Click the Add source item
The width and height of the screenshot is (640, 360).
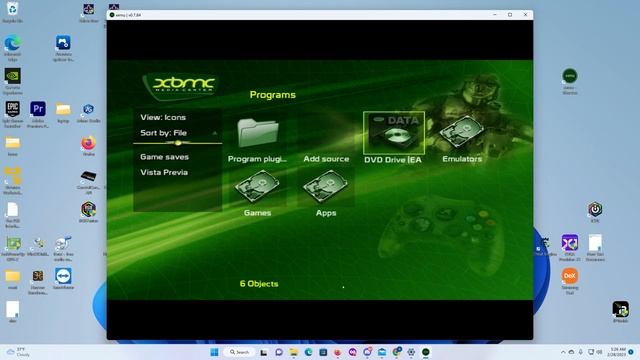click(326, 159)
